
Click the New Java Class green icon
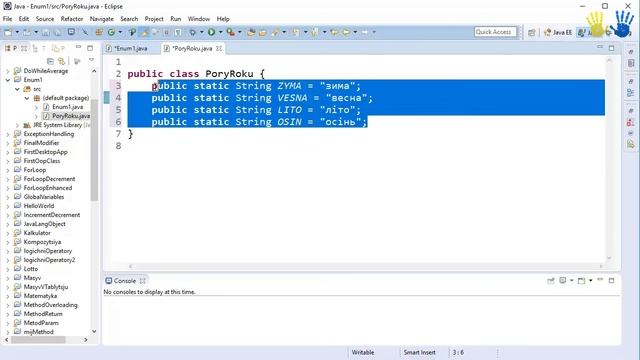coord(111,32)
